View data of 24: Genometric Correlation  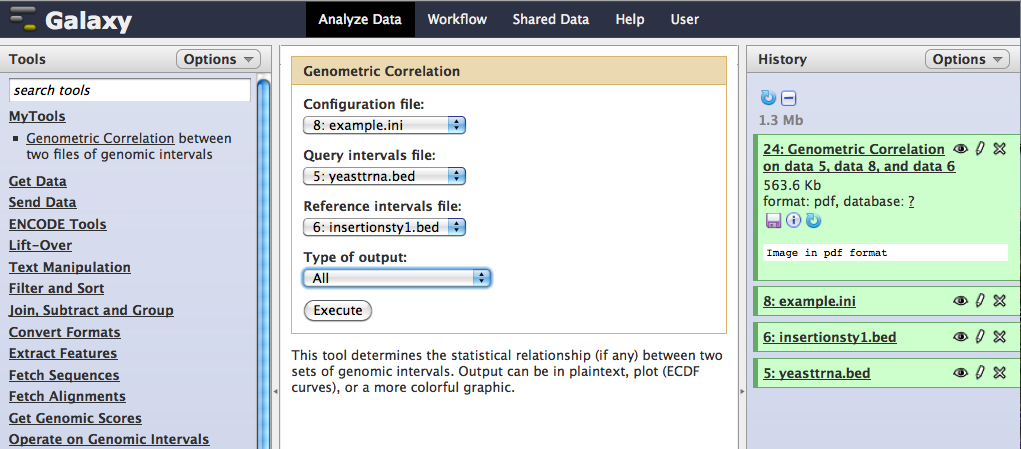coord(961,149)
